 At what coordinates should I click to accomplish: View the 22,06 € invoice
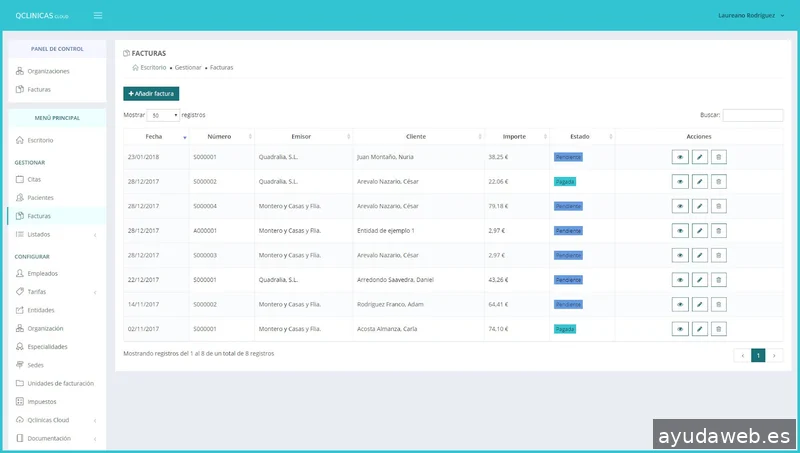point(680,182)
